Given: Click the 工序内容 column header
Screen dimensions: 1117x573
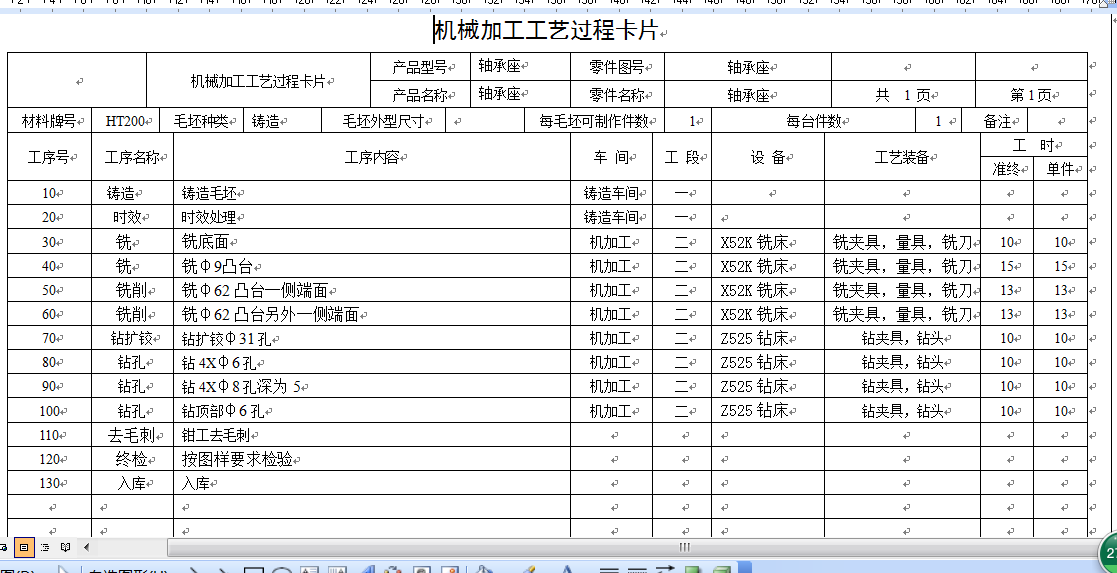Looking at the screenshot, I should point(372,157).
